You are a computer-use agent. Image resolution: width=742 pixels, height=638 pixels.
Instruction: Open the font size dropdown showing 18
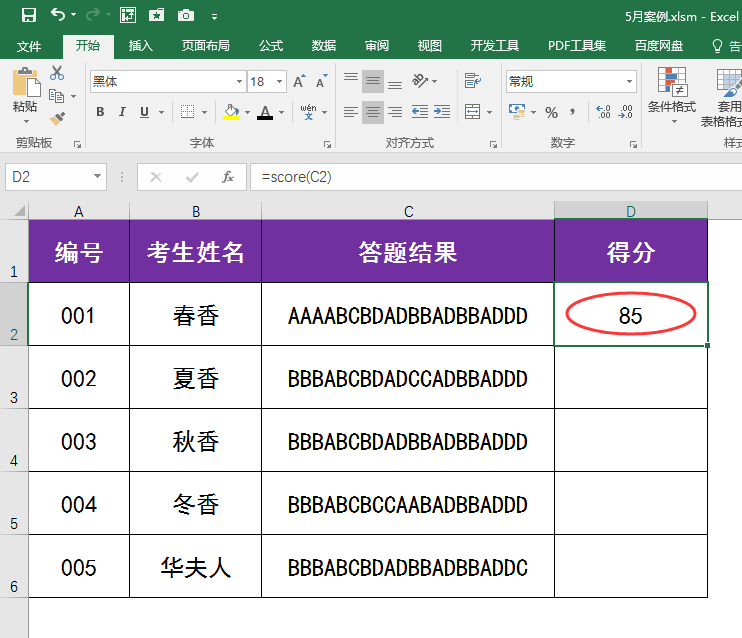tap(280, 82)
